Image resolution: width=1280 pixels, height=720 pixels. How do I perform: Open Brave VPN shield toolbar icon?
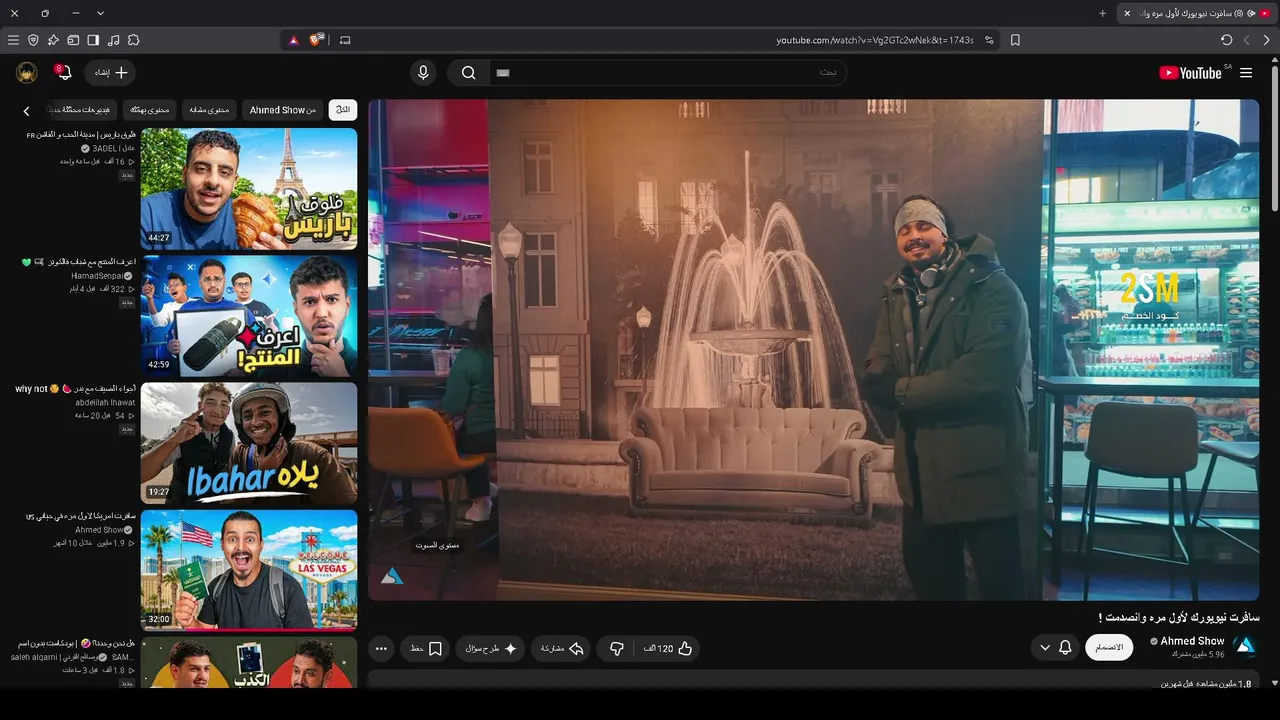pos(33,40)
